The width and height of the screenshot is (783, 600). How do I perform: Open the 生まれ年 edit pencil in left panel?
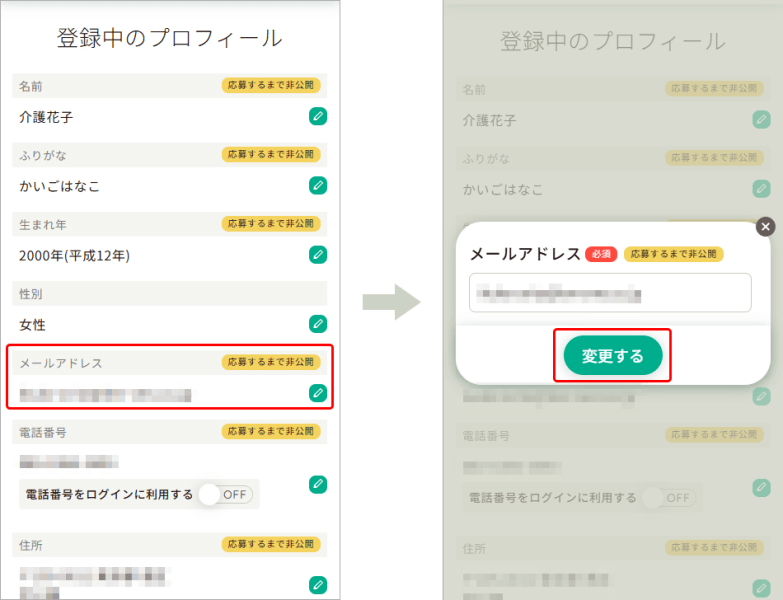317,254
